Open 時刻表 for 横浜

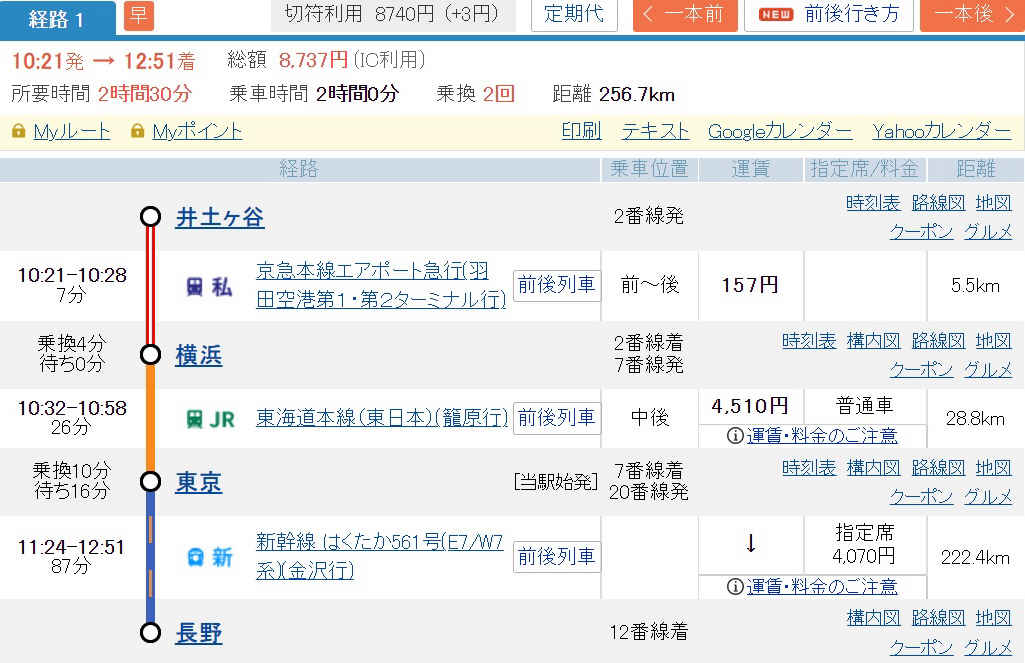[809, 341]
